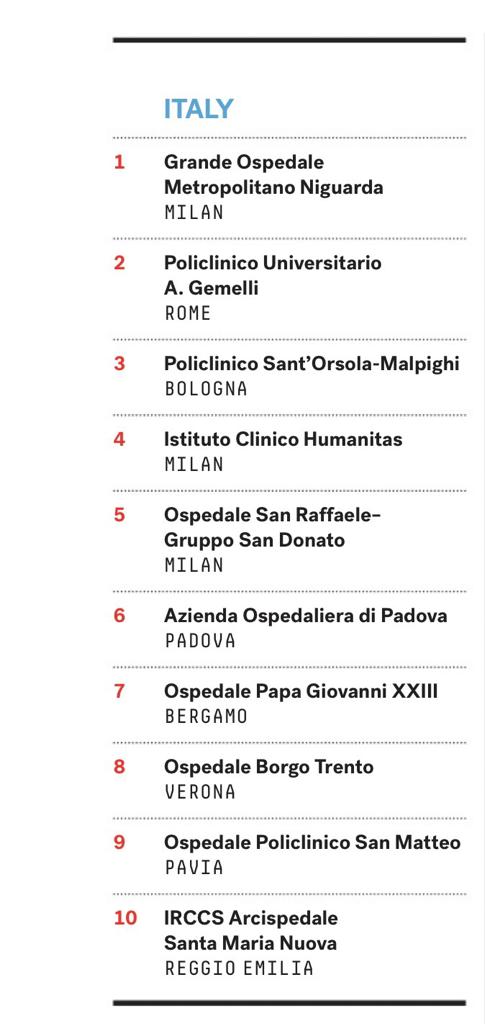Click rank number 5
The width and height of the screenshot is (485, 1024).
click(119, 515)
